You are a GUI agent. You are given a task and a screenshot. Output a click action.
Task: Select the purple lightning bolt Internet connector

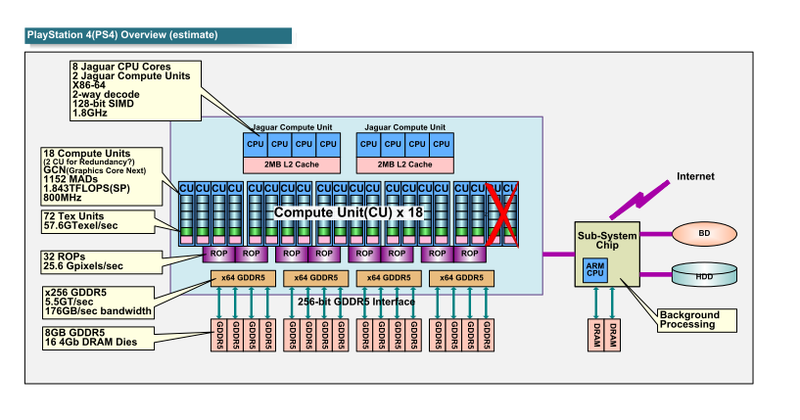[x=639, y=200]
